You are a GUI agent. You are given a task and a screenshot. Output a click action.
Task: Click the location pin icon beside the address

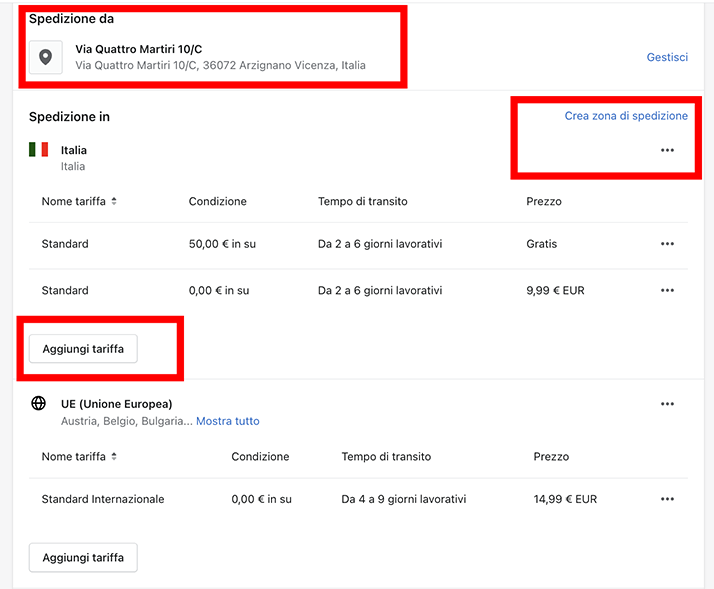(46, 57)
